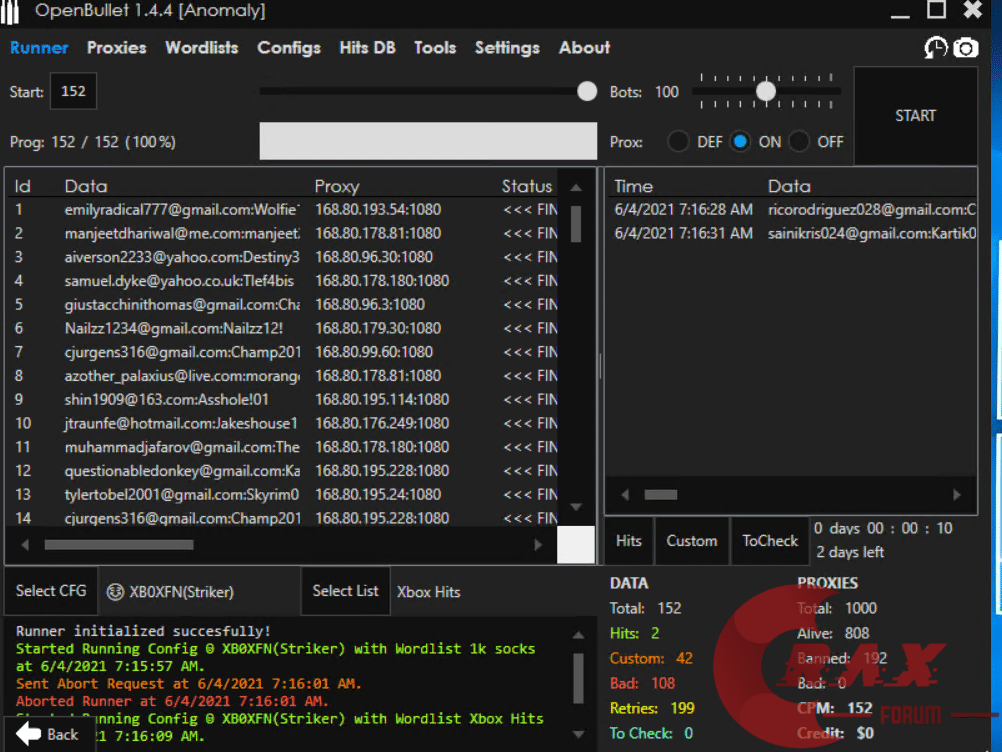Click the Proxy column header
Screen dimensions: 1002x752
coord(337,186)
